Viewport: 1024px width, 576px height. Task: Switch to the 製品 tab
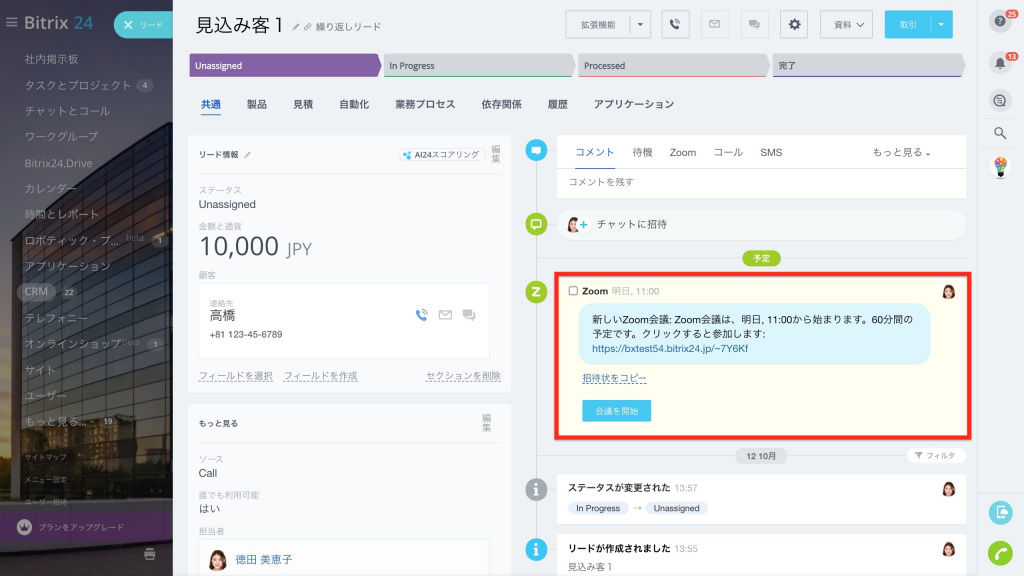click(257, 104)
